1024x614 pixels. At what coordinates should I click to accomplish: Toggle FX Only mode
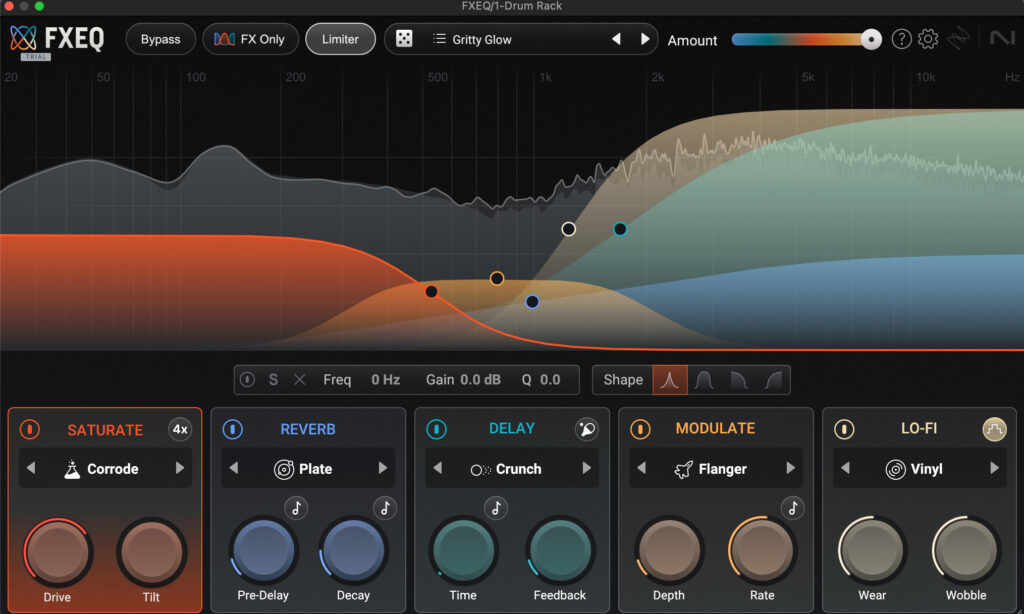(250, 39)
